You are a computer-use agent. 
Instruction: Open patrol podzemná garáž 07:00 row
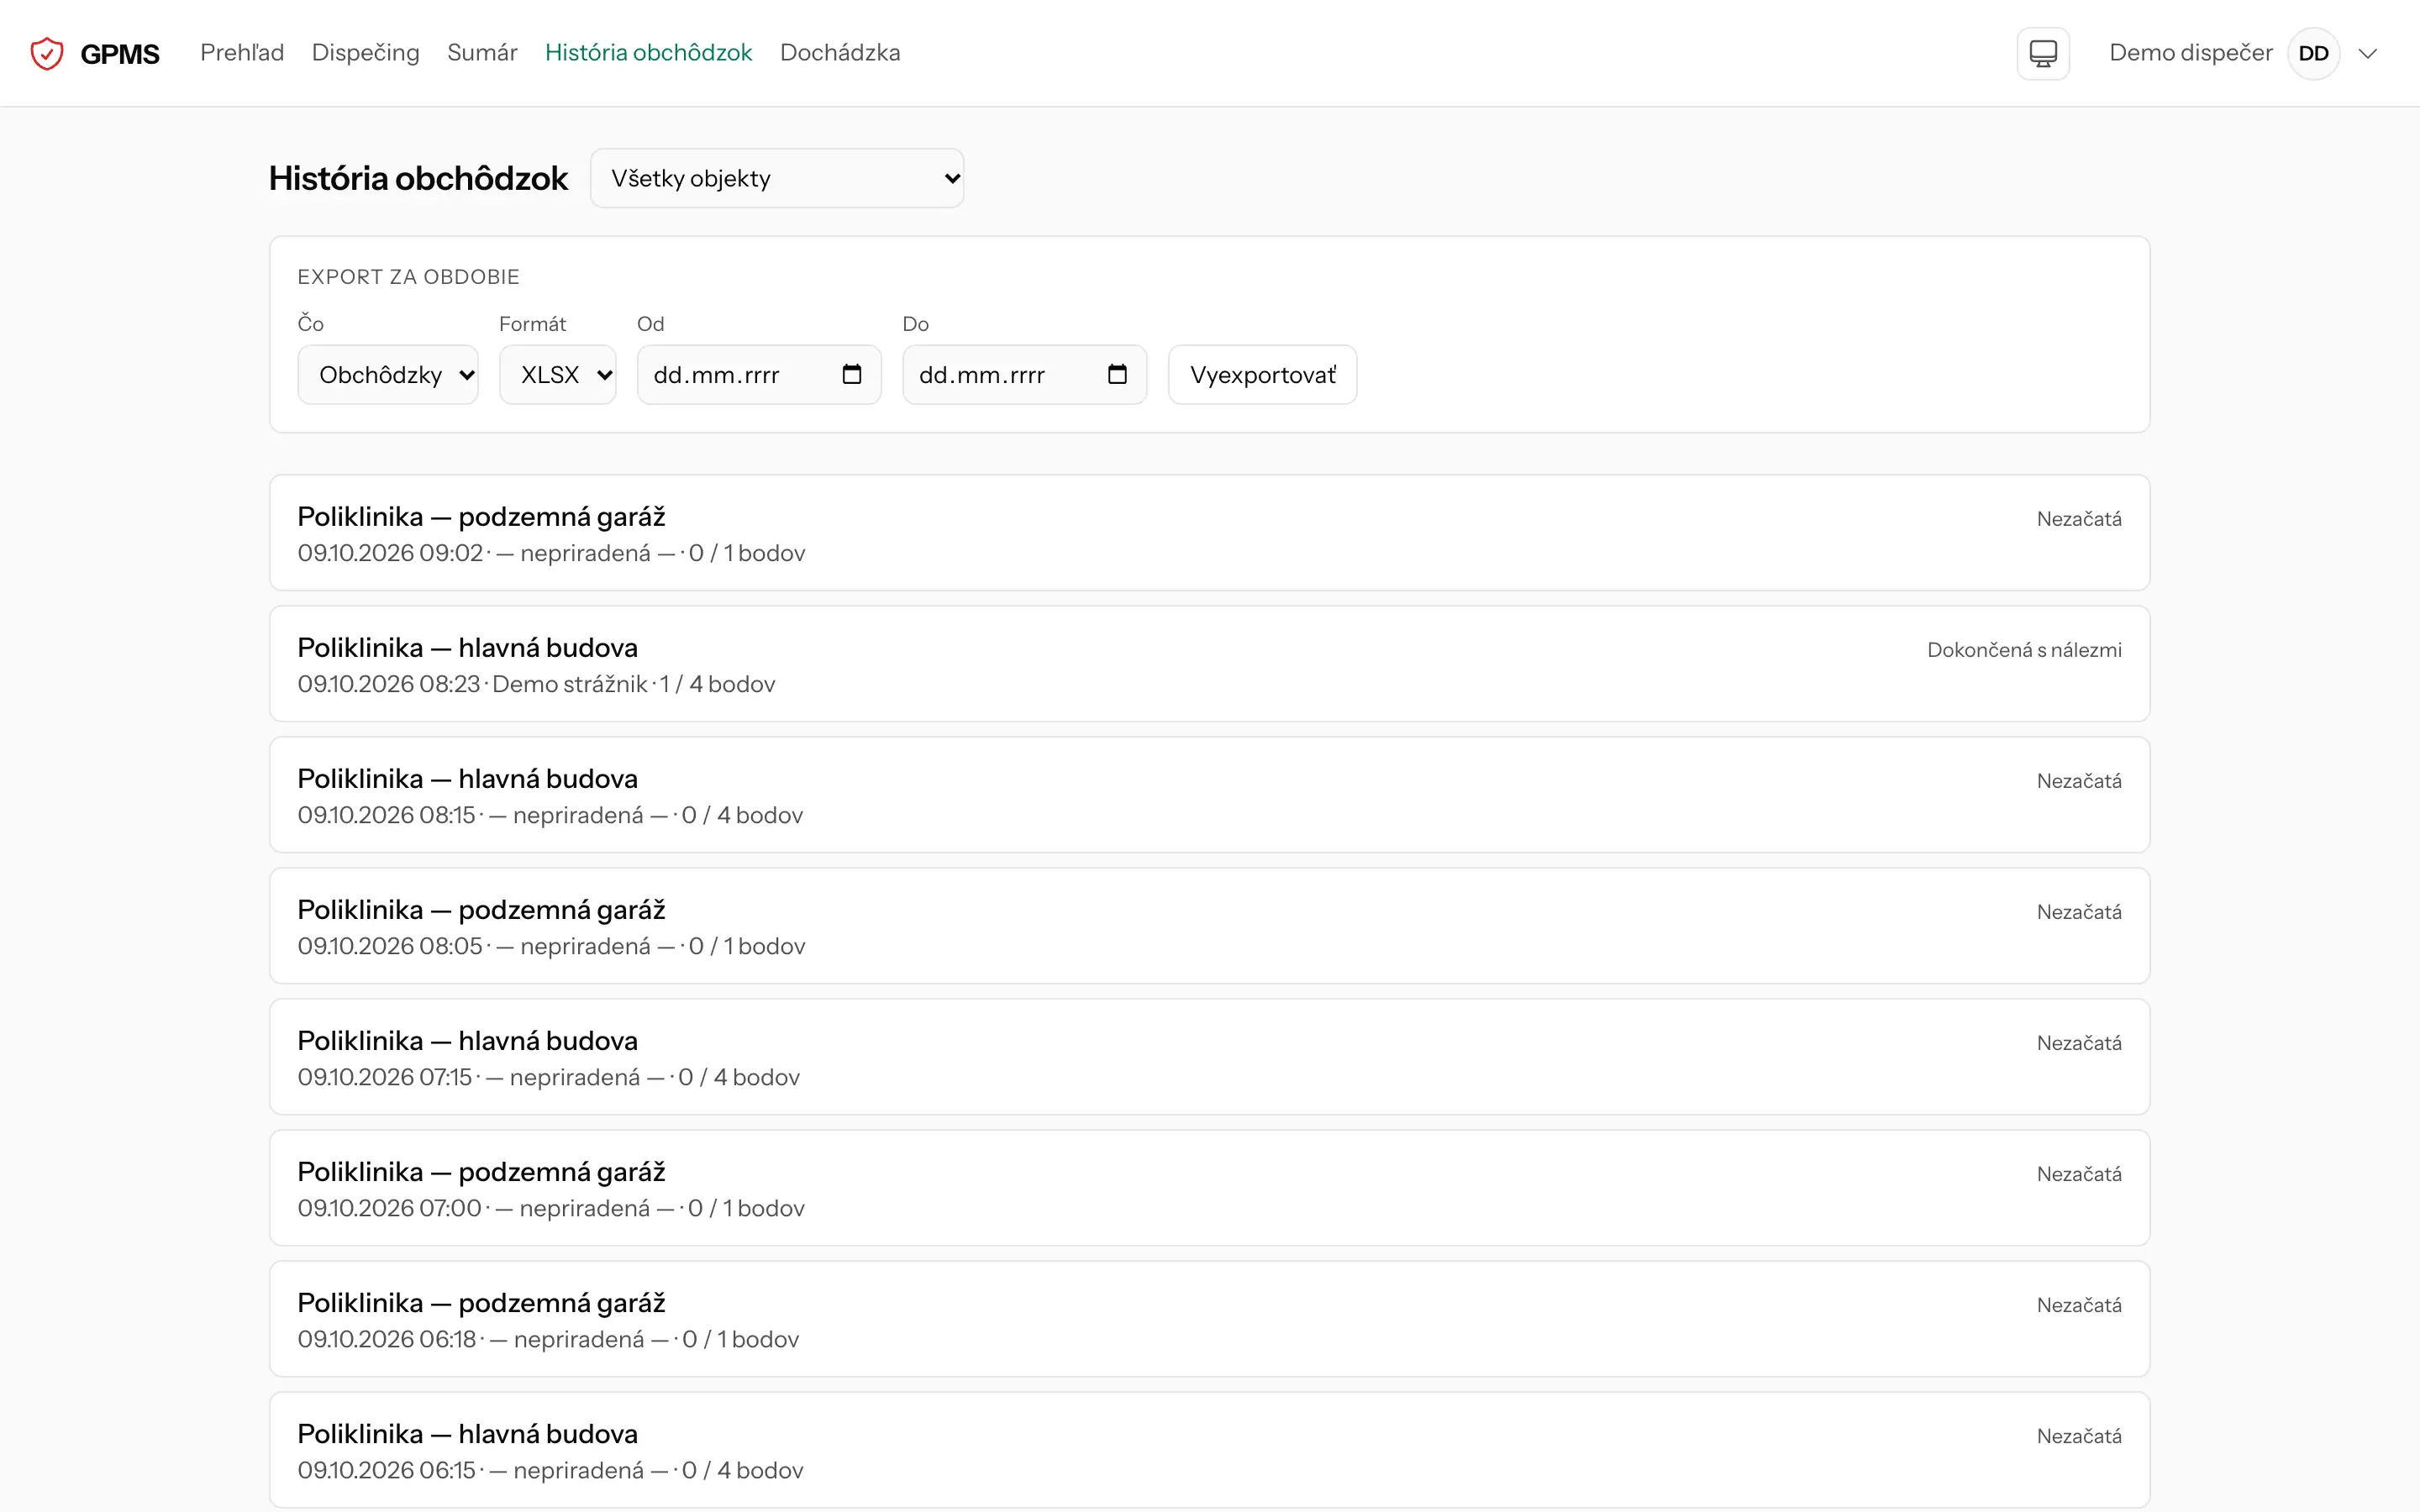[x=1209, y=1188]
